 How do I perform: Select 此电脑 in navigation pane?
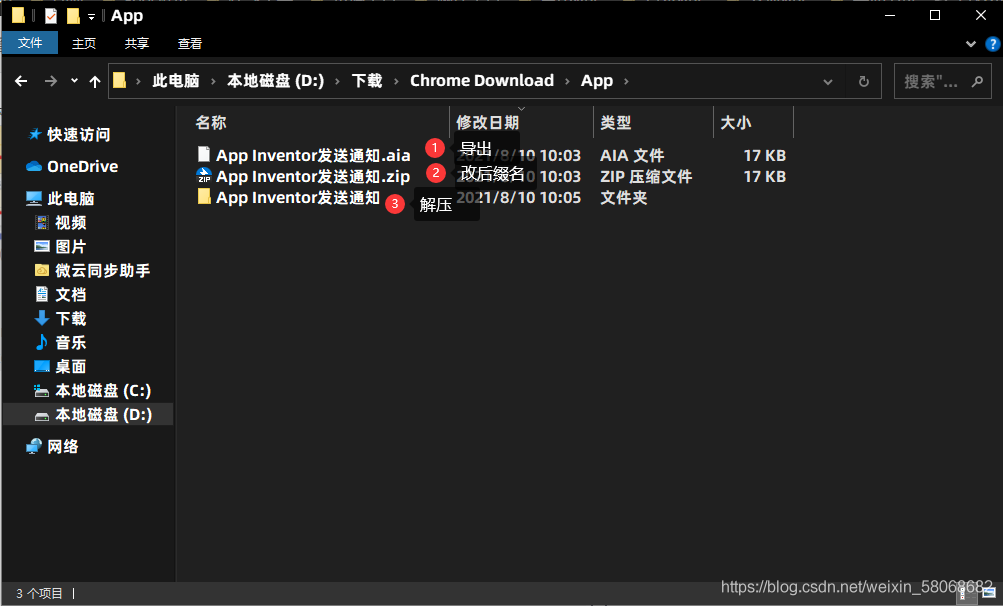(x=71, y=198)
